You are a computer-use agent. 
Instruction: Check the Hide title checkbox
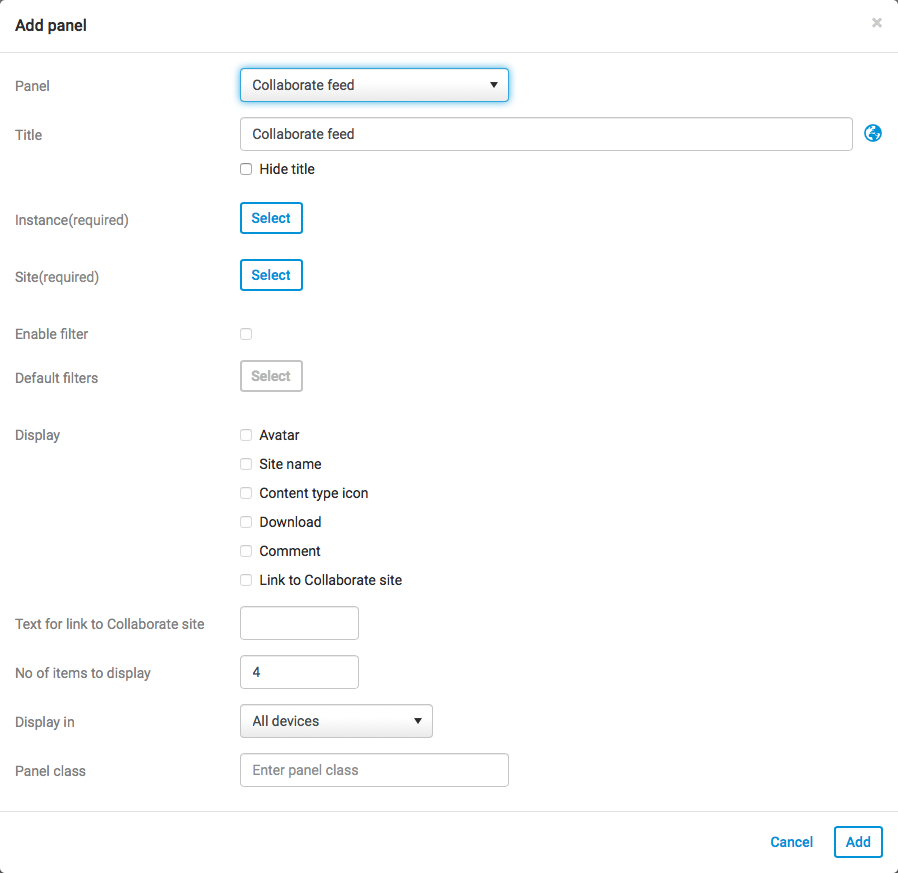[246, 169]
